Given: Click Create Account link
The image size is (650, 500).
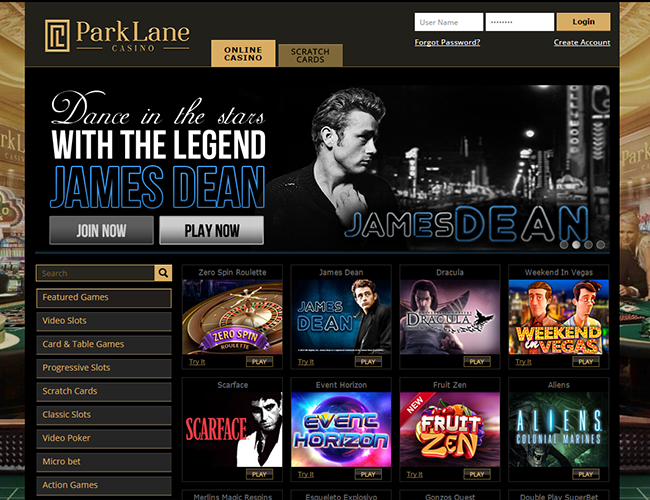Looking at the screenshot, I should [582, 42].
